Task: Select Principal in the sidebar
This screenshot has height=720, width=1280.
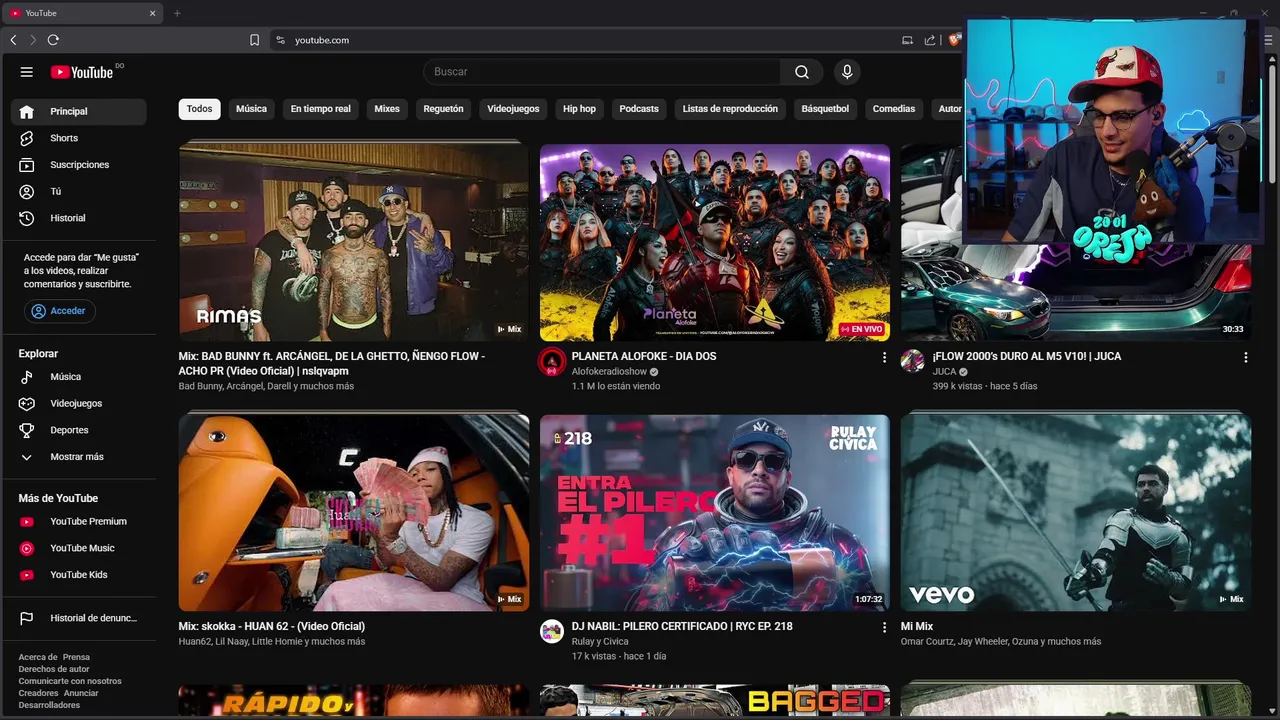Action: coord(79,111)
